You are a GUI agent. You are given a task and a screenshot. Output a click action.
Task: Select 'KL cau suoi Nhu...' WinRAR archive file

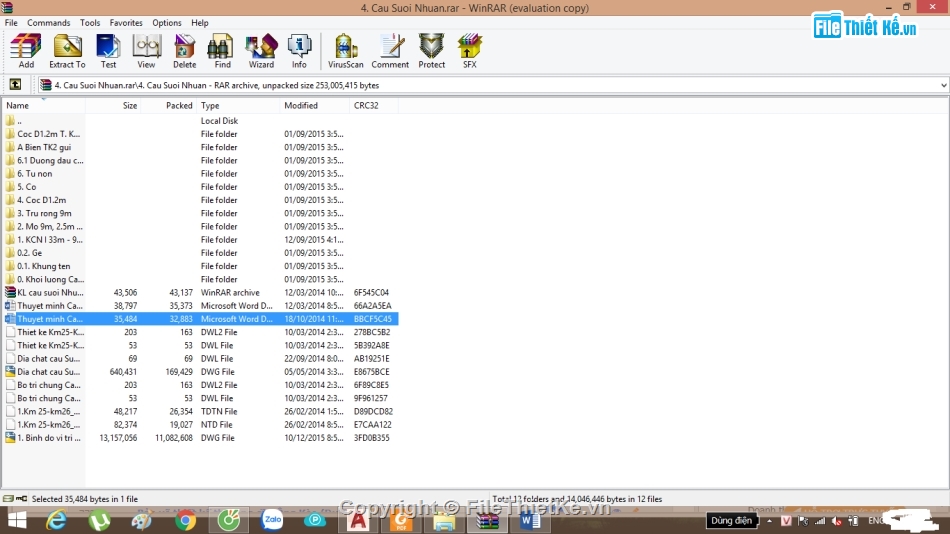click(201, 293)
